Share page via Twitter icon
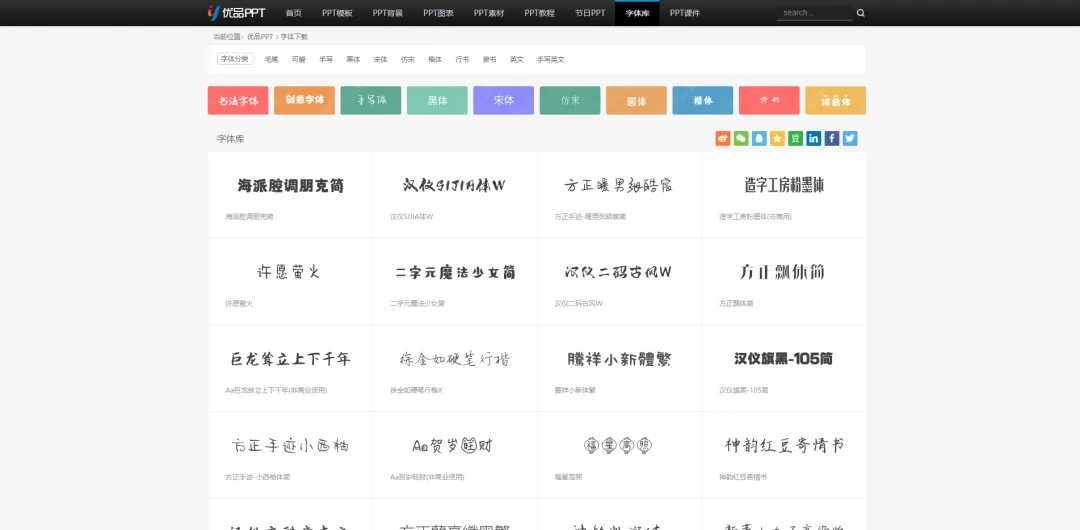Image resolution: width=1080 pixels, height=530 pixels. 850,139
